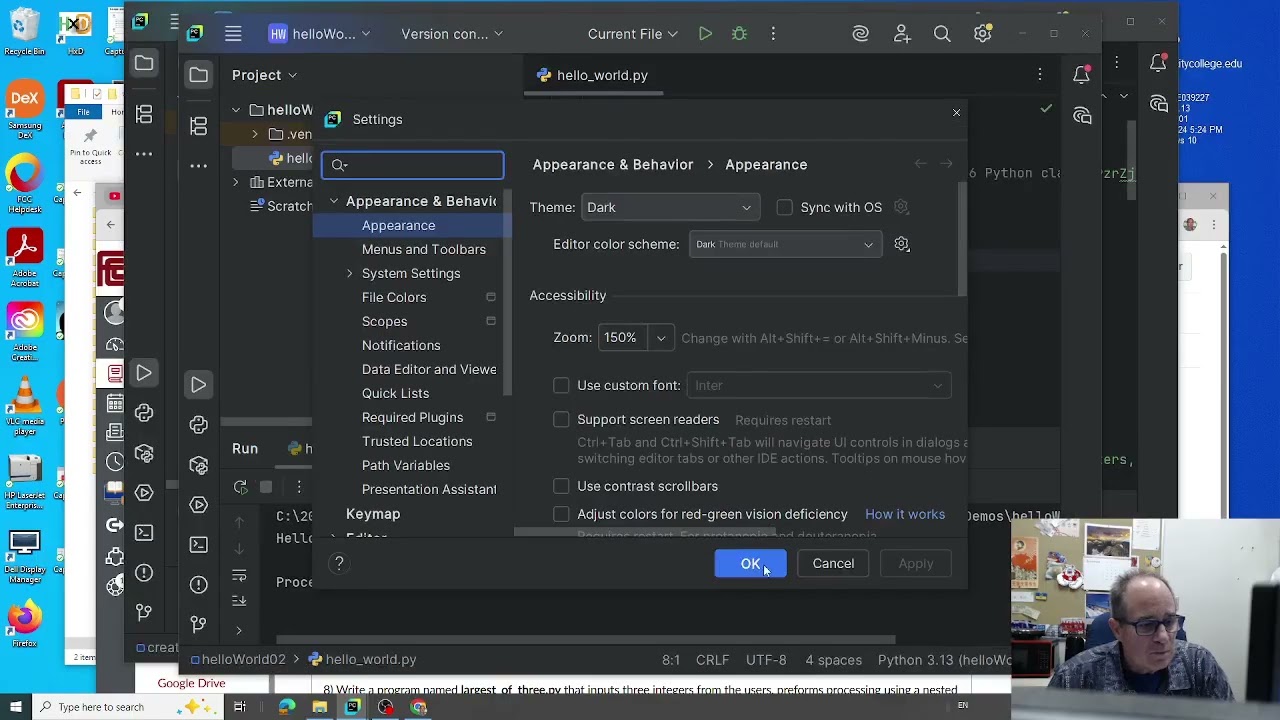Open the AI Assistant swirl icon in title bar
This screenshot has height=720, width=1280.
click(860, 34)
